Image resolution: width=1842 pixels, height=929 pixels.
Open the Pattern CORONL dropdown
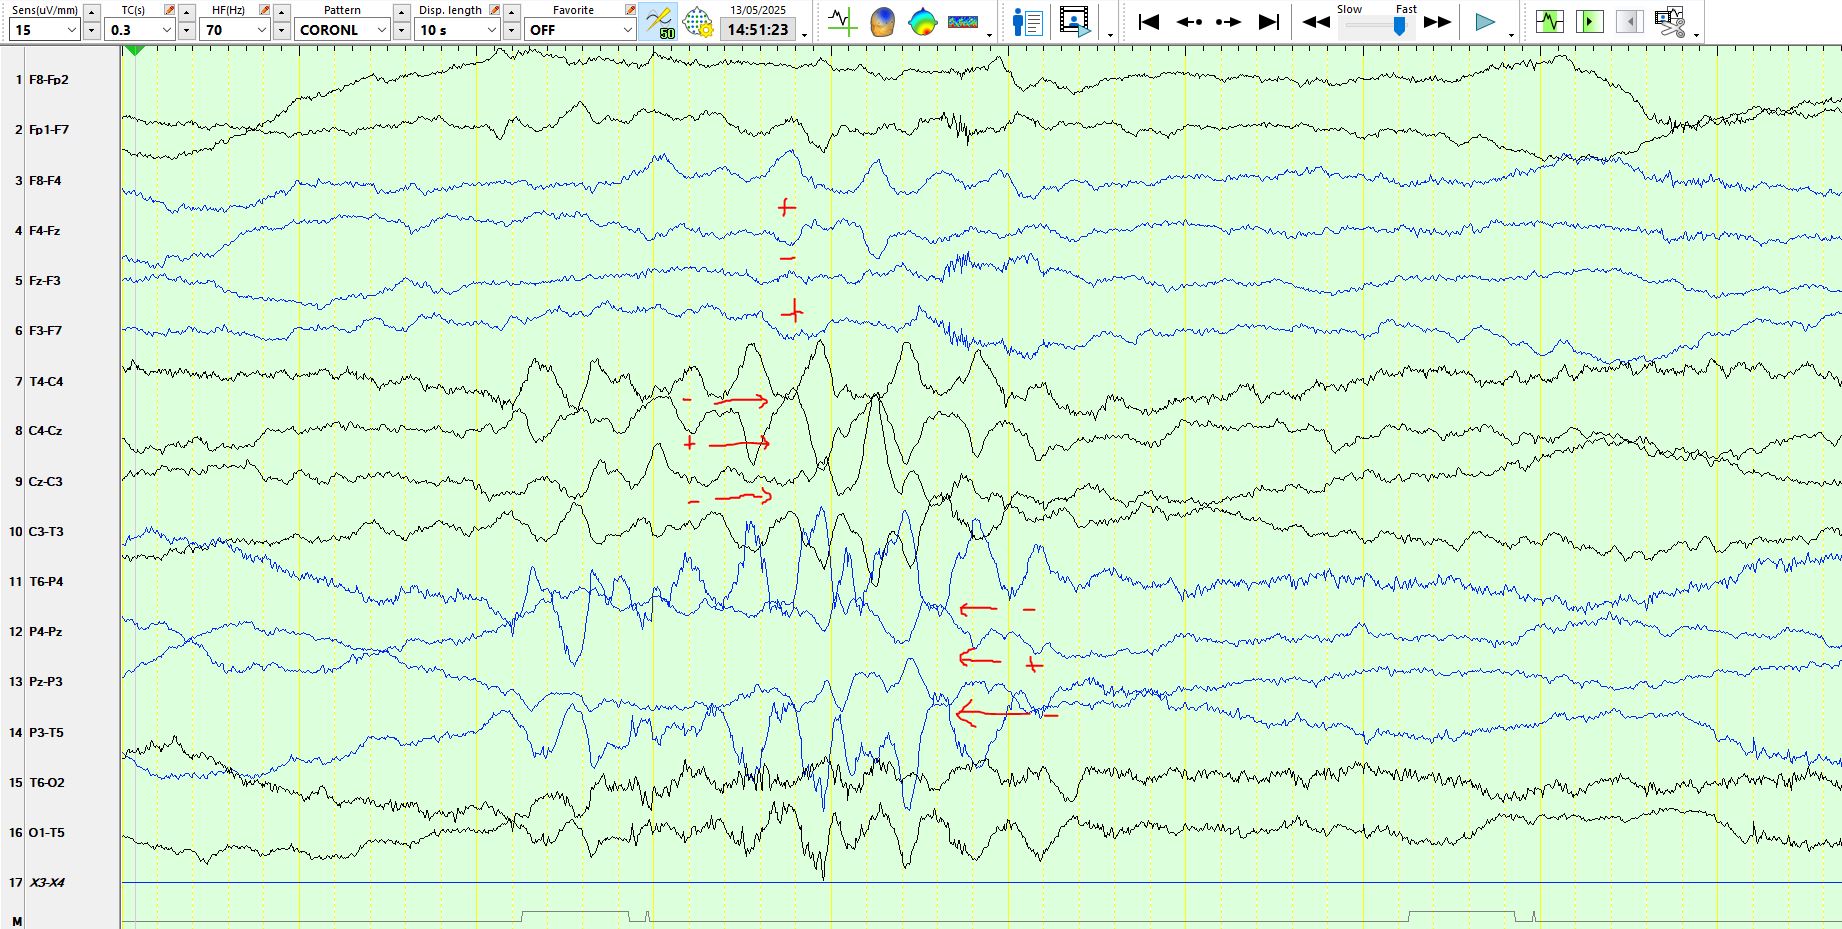(342, 30)
